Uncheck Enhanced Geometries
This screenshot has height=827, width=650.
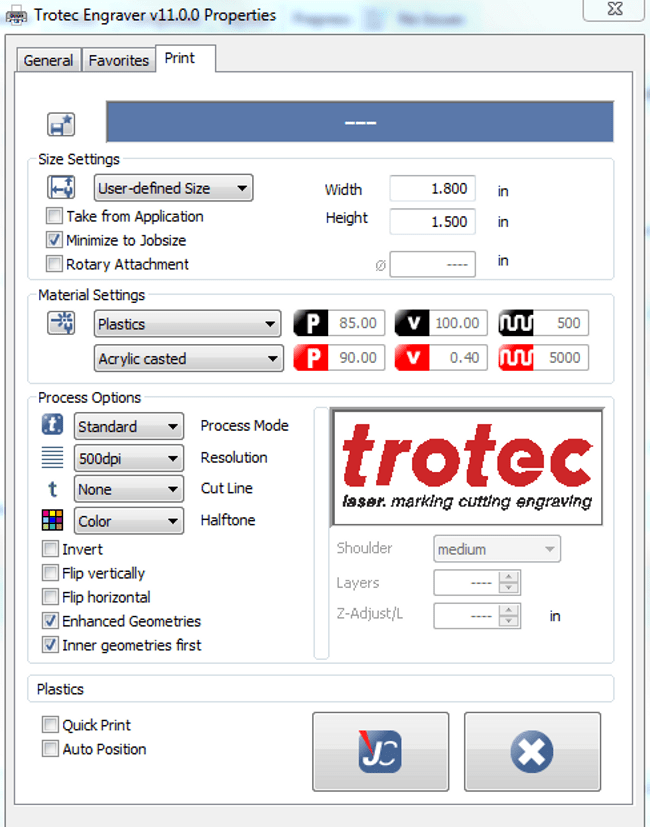pos(50,621)
